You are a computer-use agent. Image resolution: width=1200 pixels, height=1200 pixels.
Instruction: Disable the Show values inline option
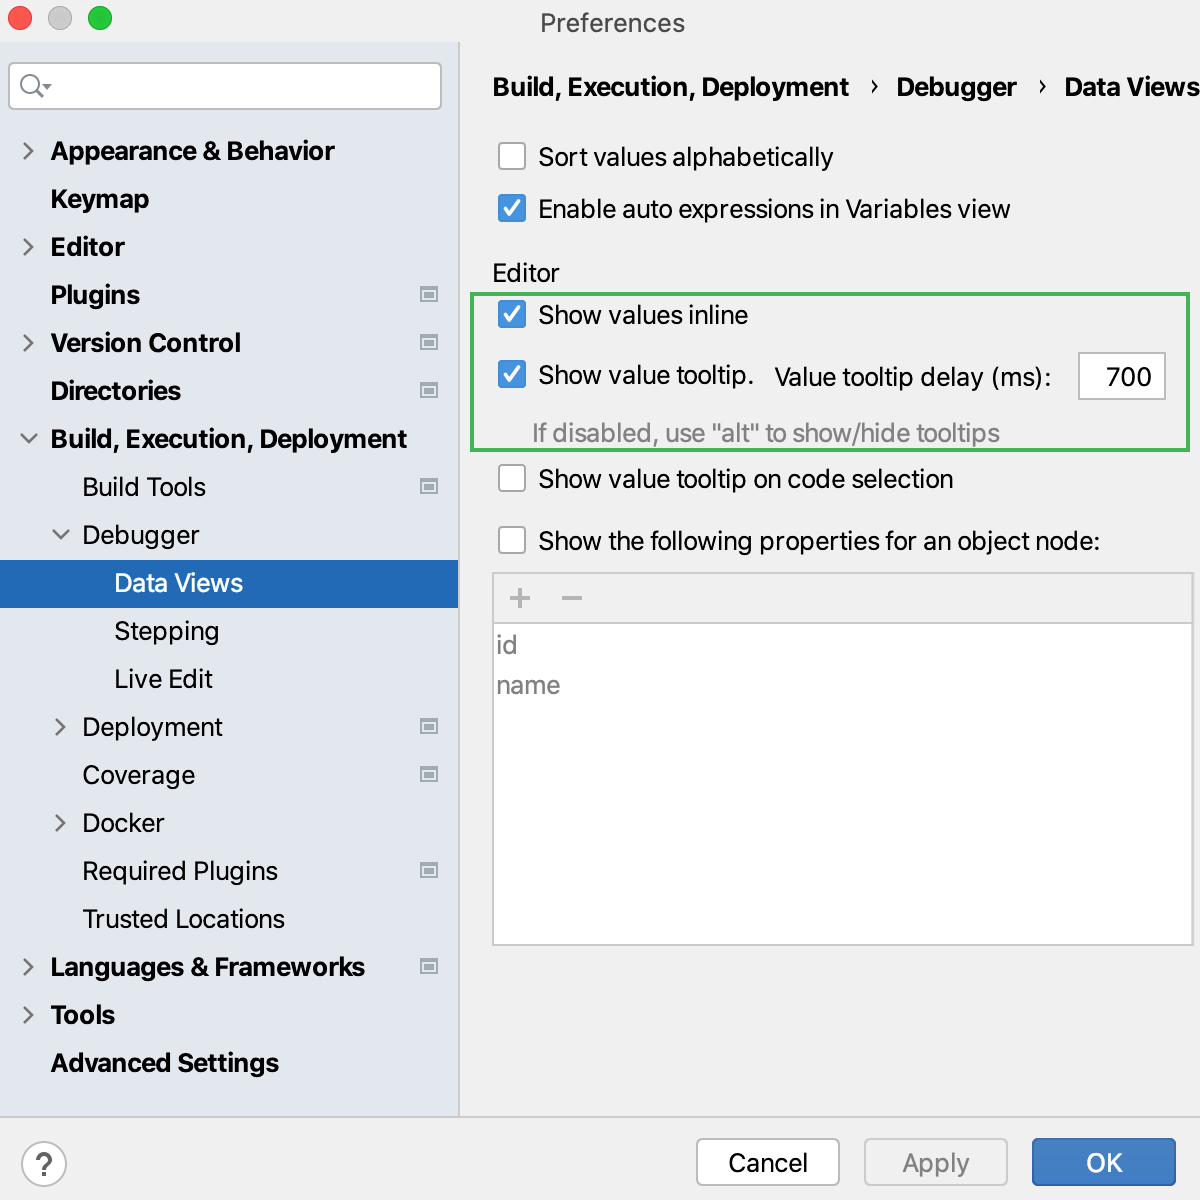[x=512, y=314]
